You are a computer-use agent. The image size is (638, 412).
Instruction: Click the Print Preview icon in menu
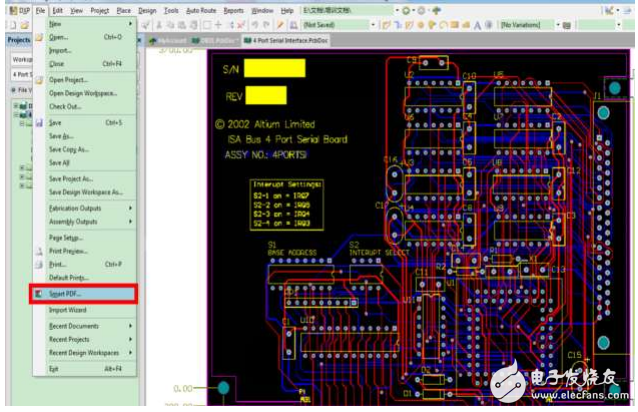[x=39, y=251]
